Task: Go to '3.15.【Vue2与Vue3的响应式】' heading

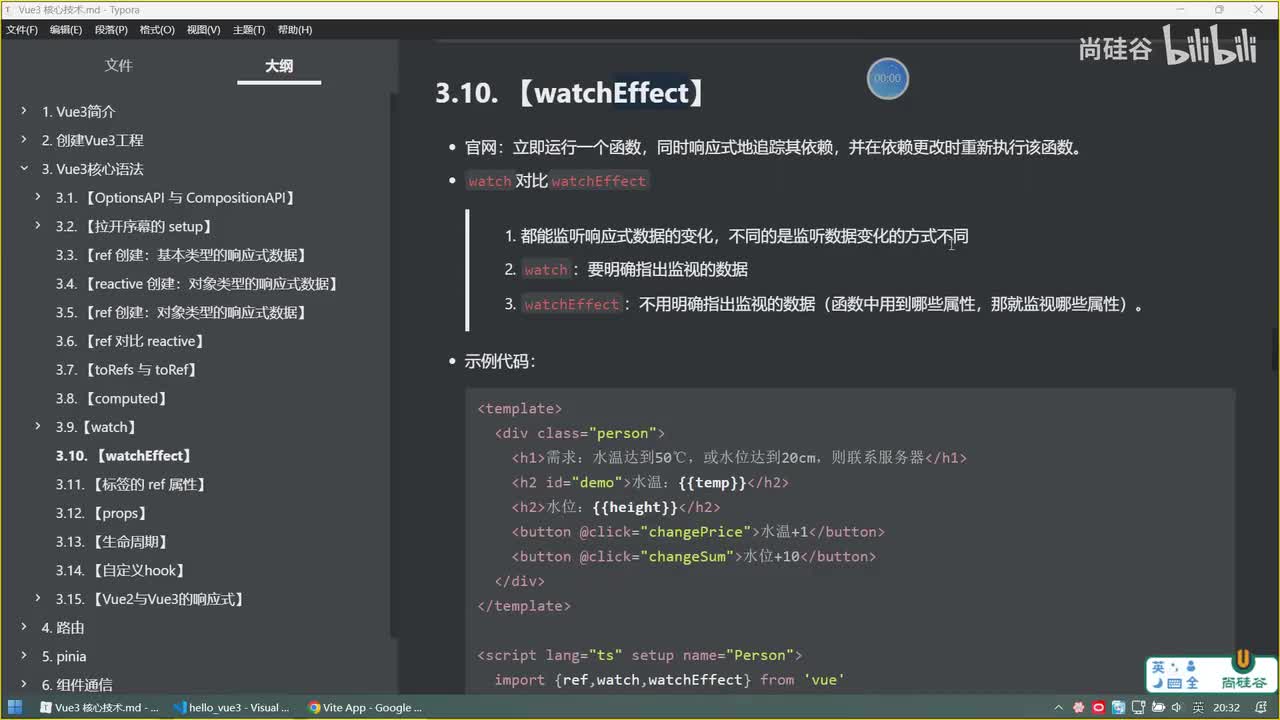Action: [151, 599]
